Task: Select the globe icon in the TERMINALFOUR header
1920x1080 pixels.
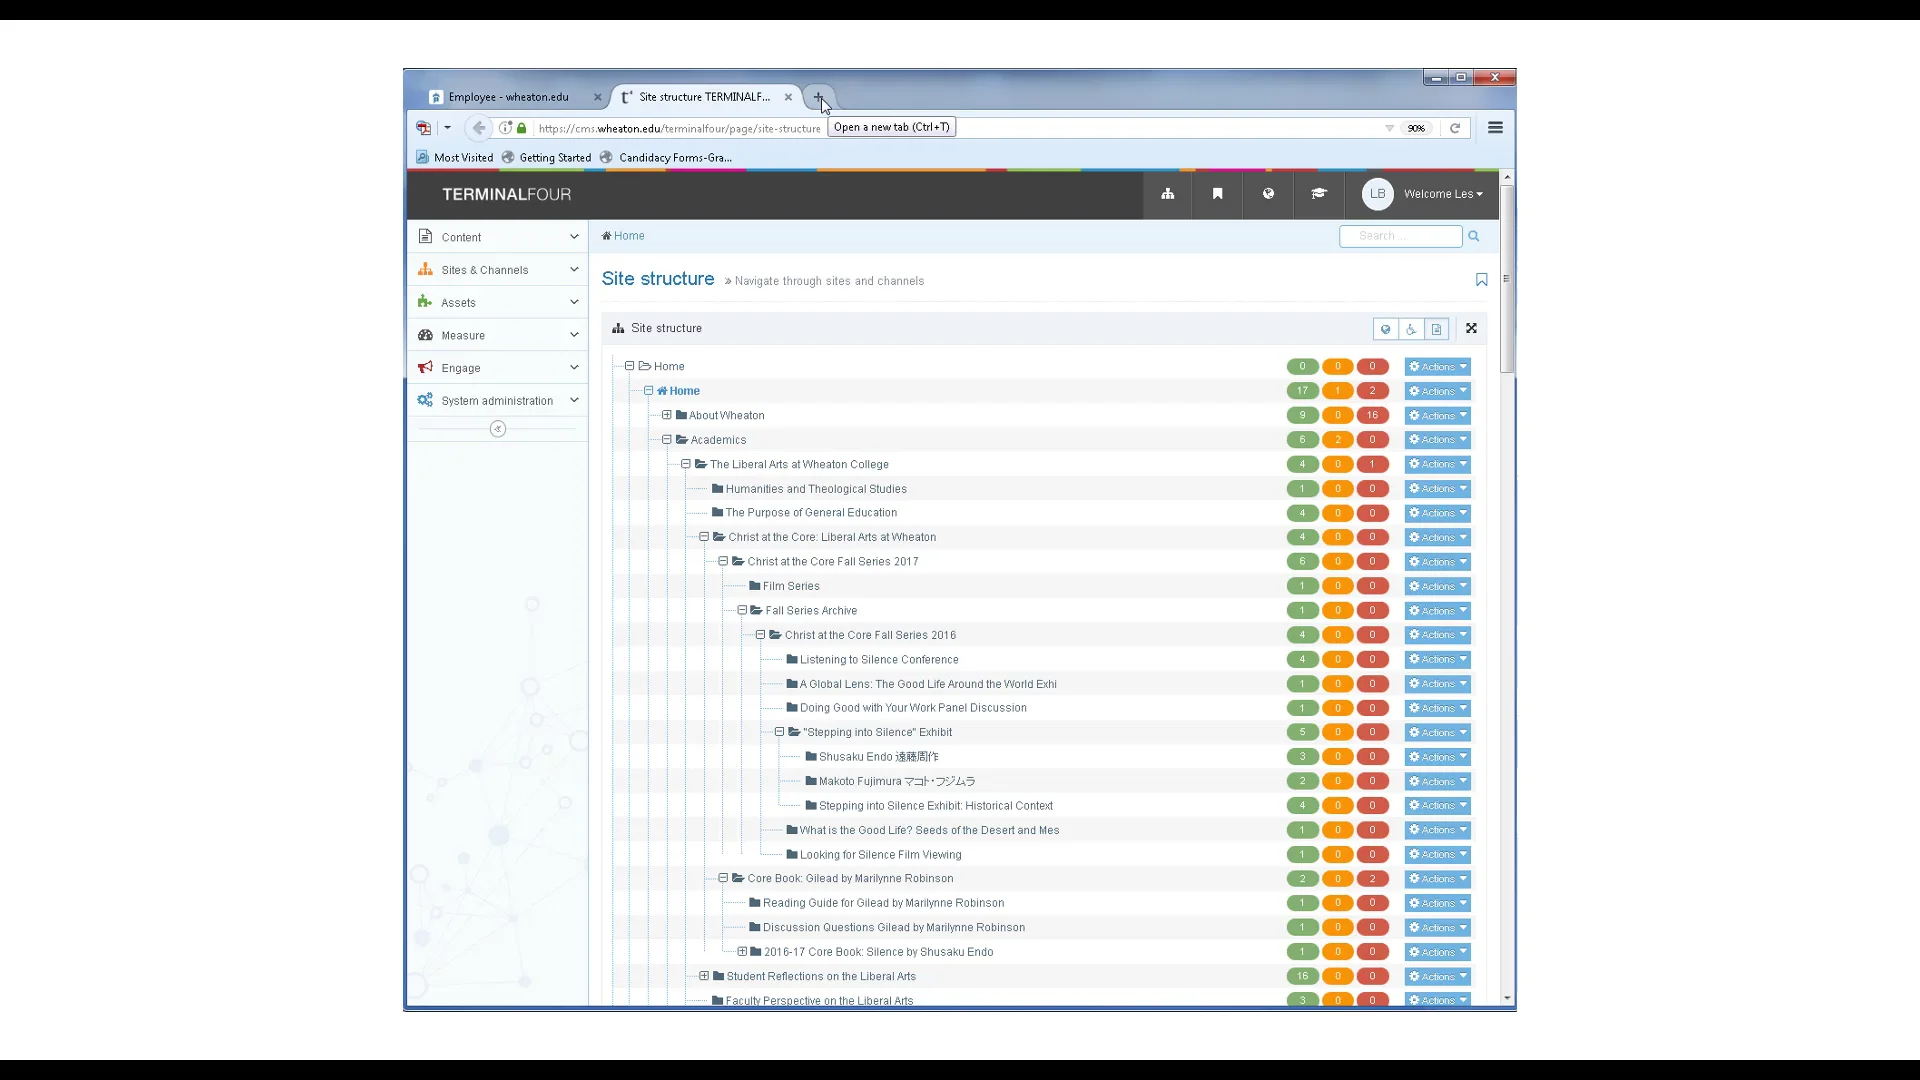Action: (1268, 194)
